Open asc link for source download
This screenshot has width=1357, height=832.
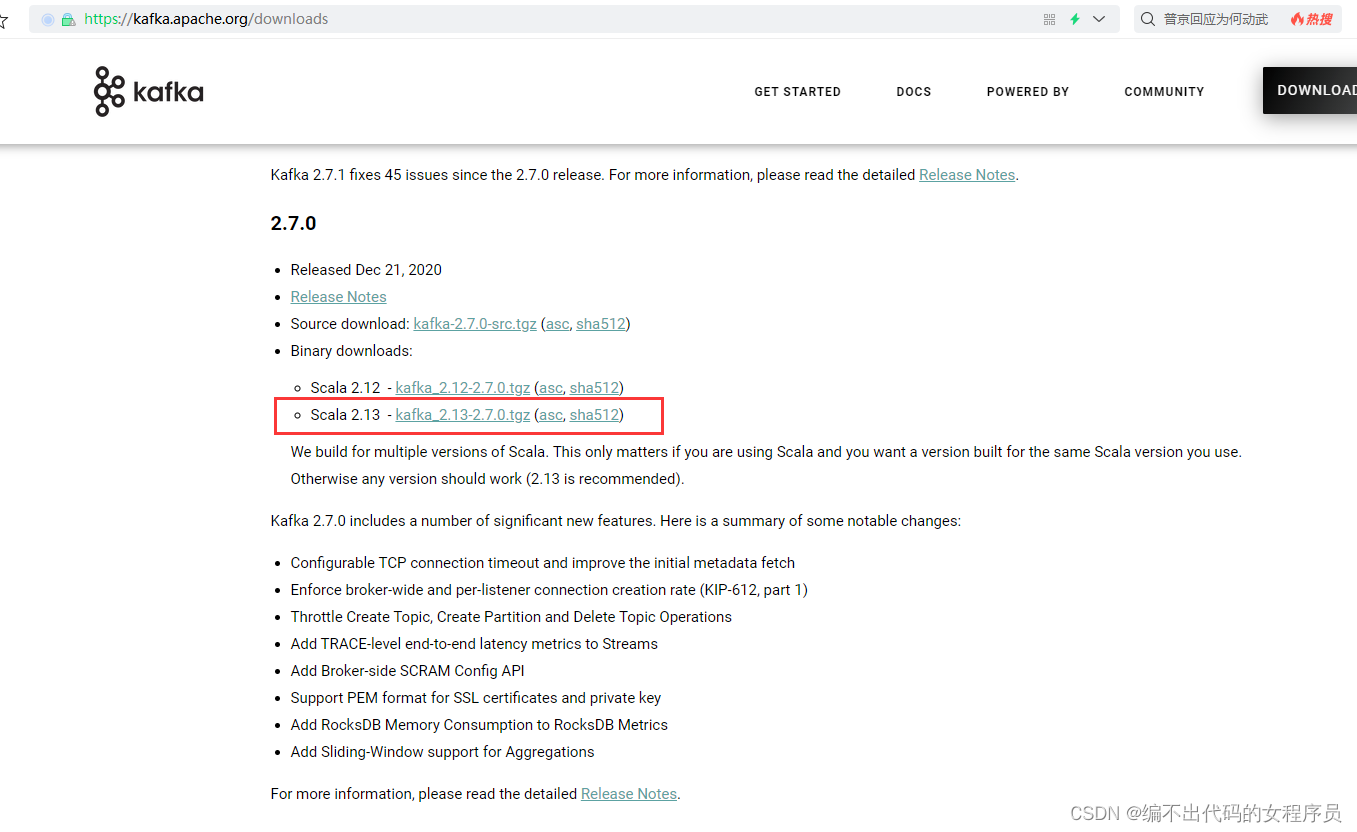pos(557,324)
